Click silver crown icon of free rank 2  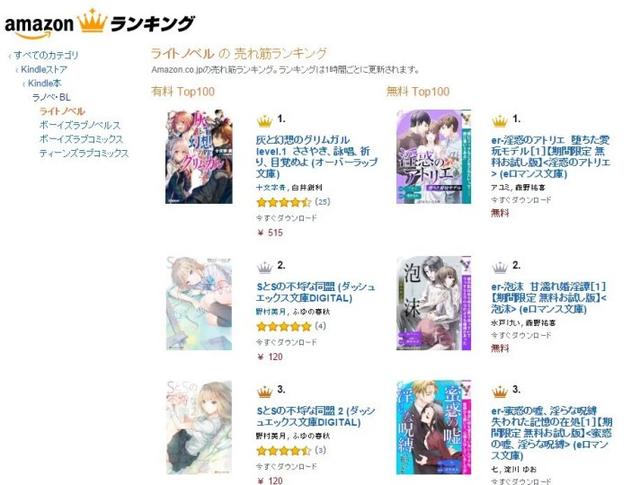click(500, 267)
